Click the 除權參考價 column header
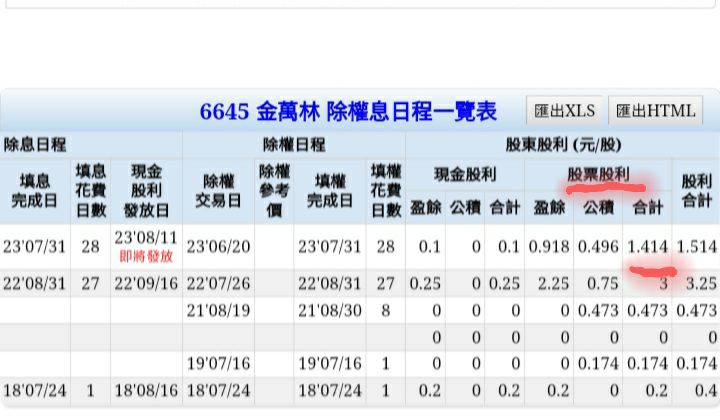The height and width of the screenshot is (420, 720). [x=274, y=191]
